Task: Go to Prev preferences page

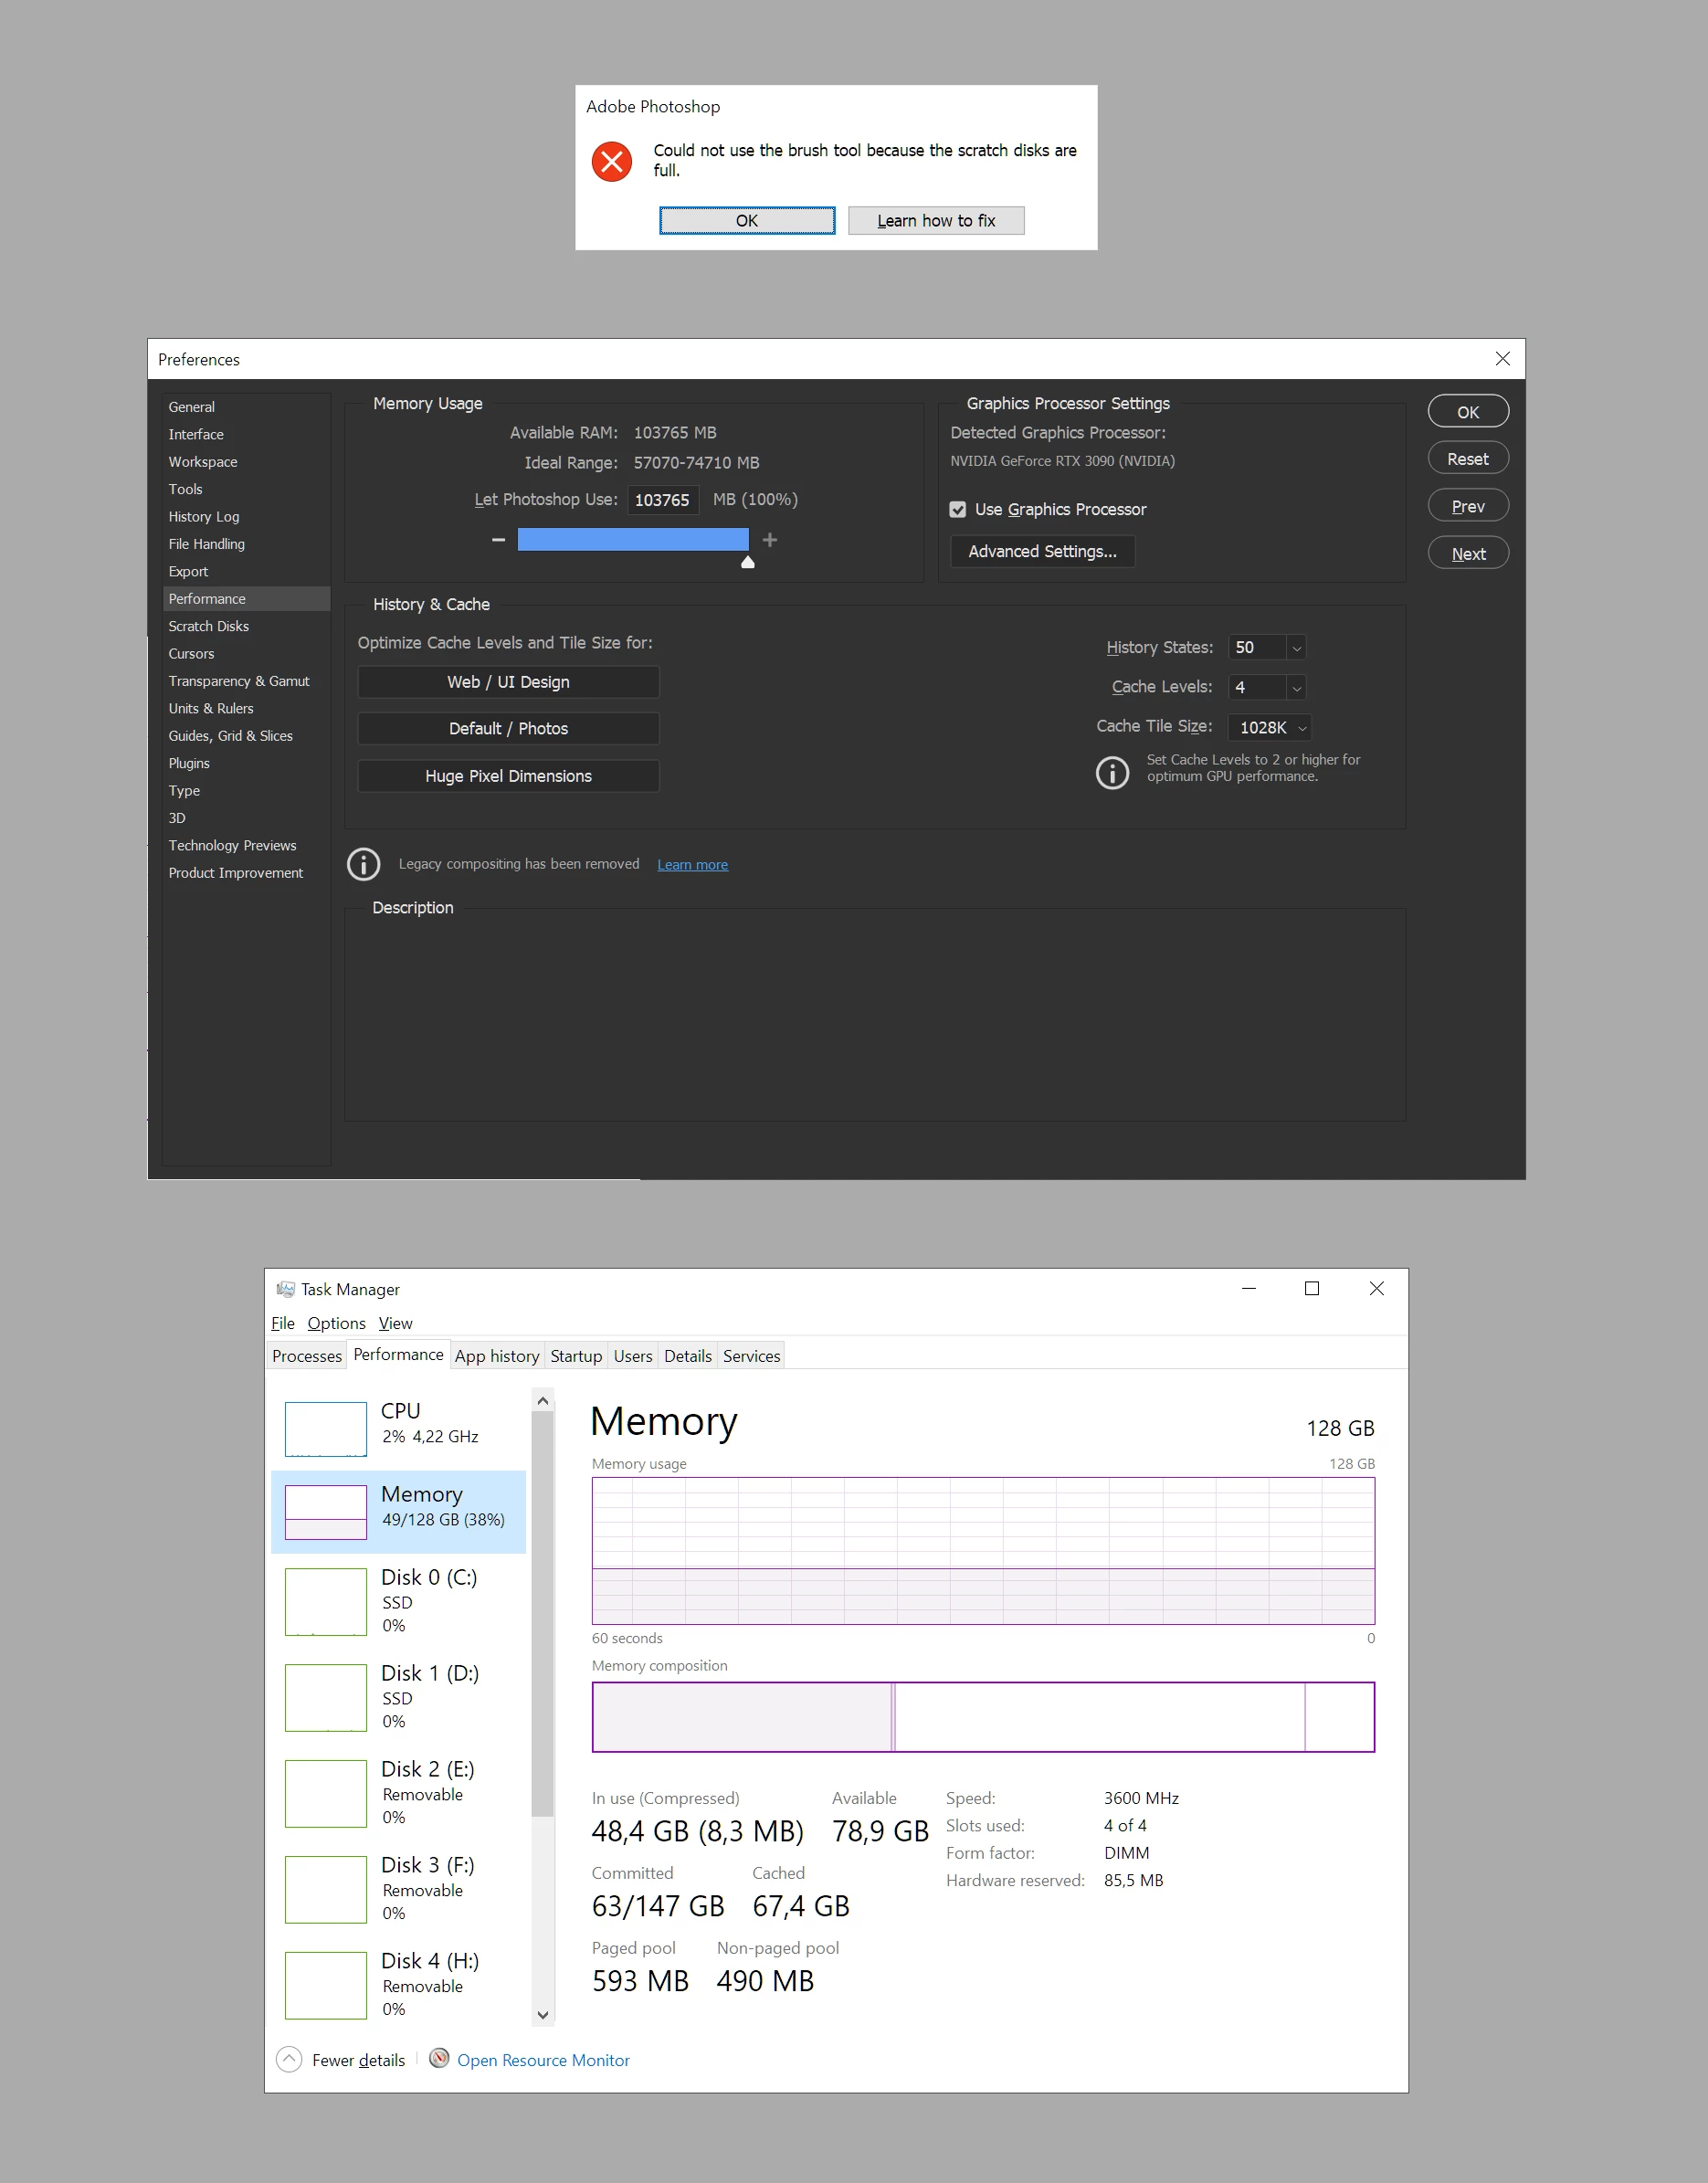Action: pos(1467,506)
